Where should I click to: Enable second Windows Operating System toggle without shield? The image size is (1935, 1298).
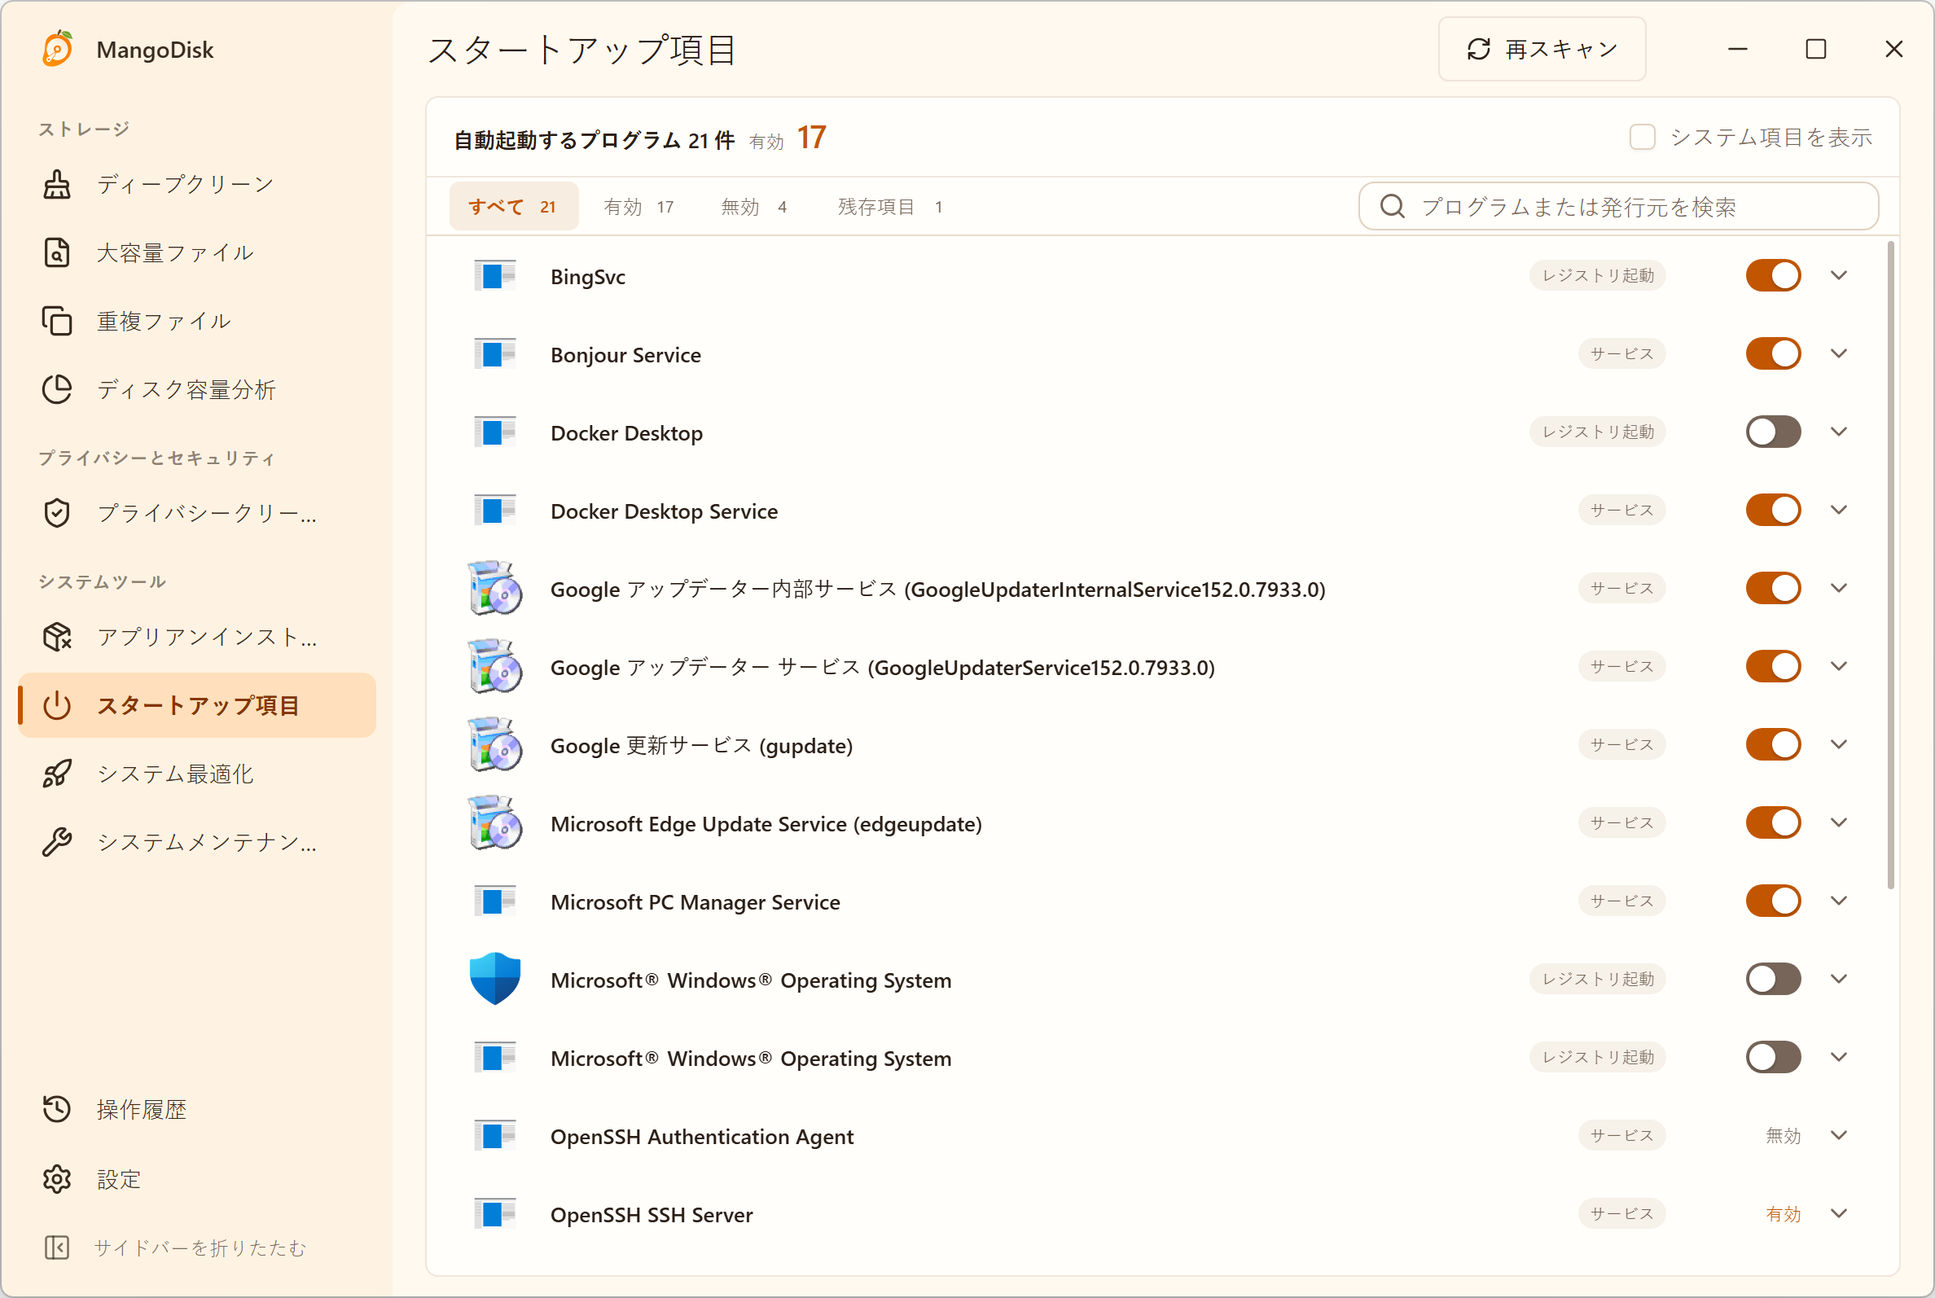pyautogui.click(x=1773, y=1057)
